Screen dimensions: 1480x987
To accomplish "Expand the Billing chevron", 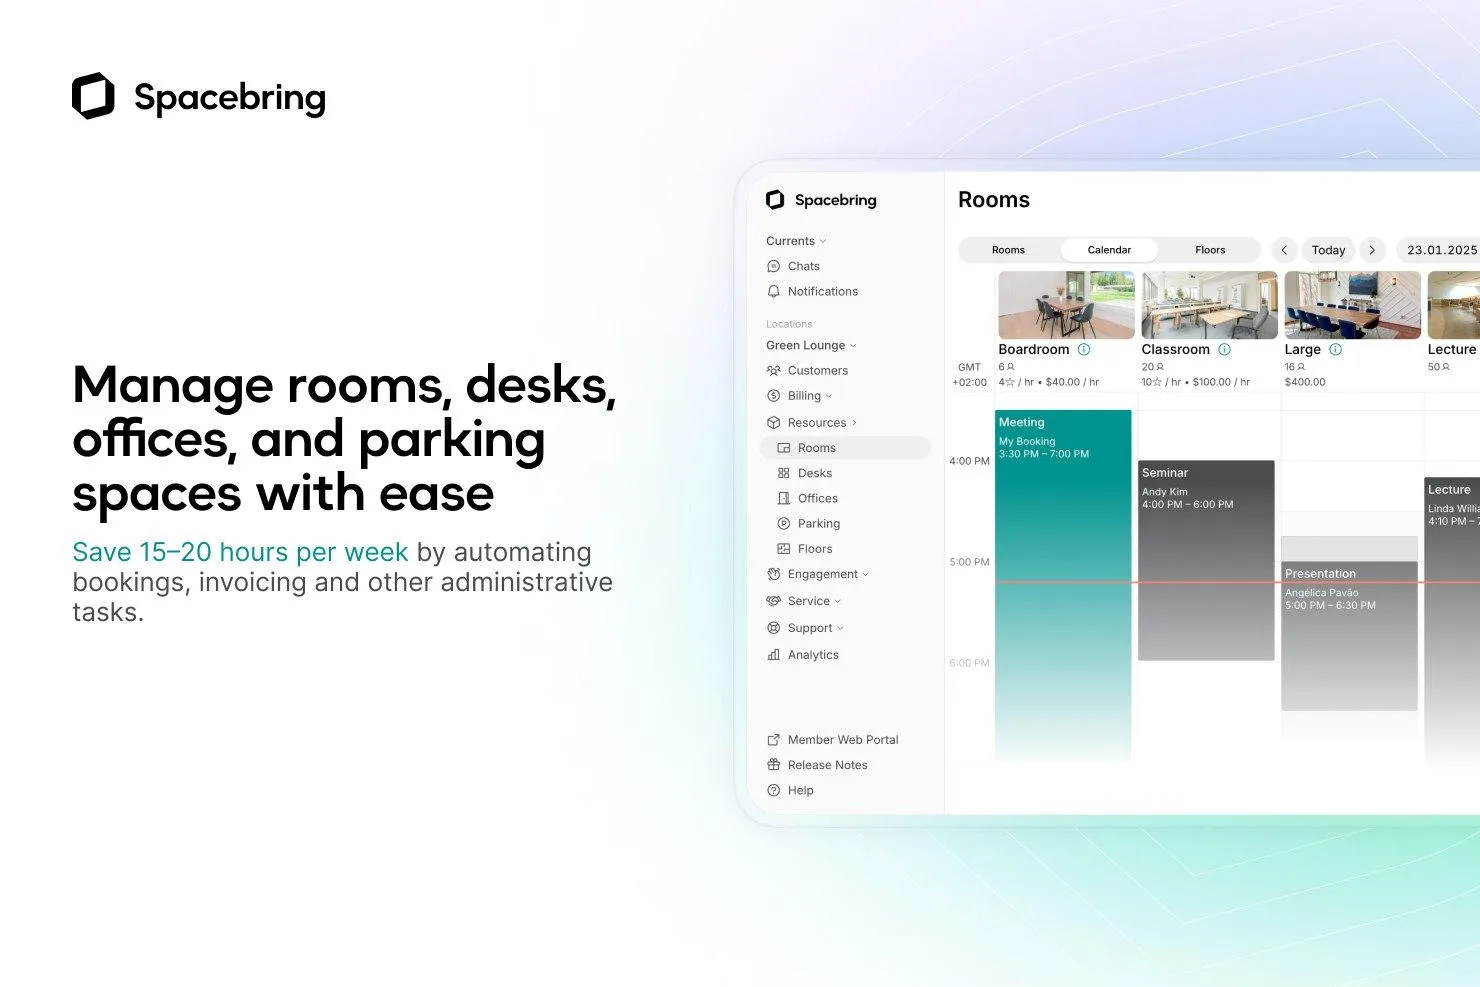I will pos(829,396).
